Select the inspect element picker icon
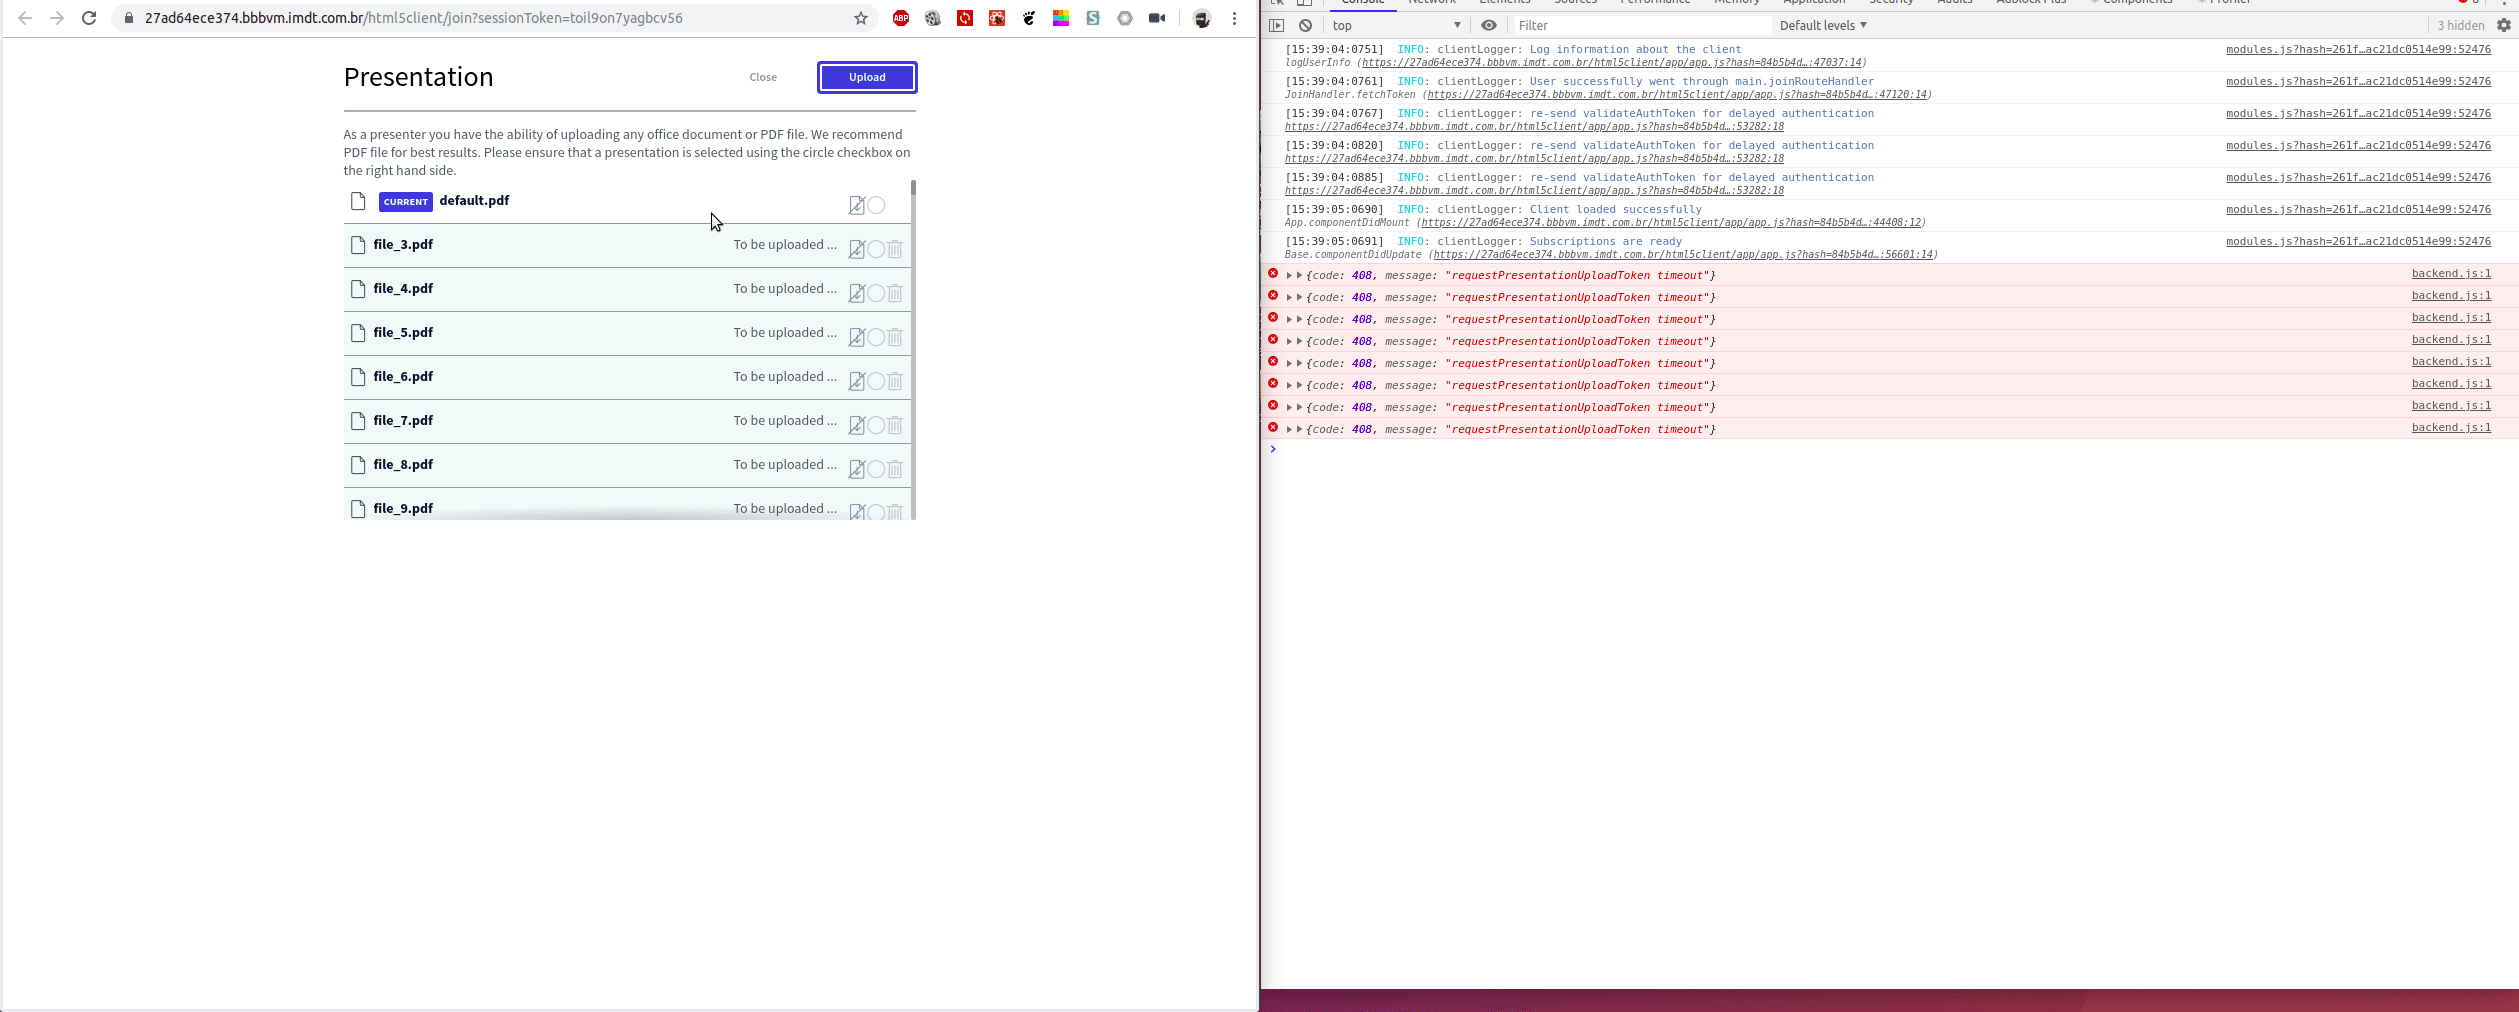The width and height of the screenshot is (2519, 1012). click(1276, 3)
